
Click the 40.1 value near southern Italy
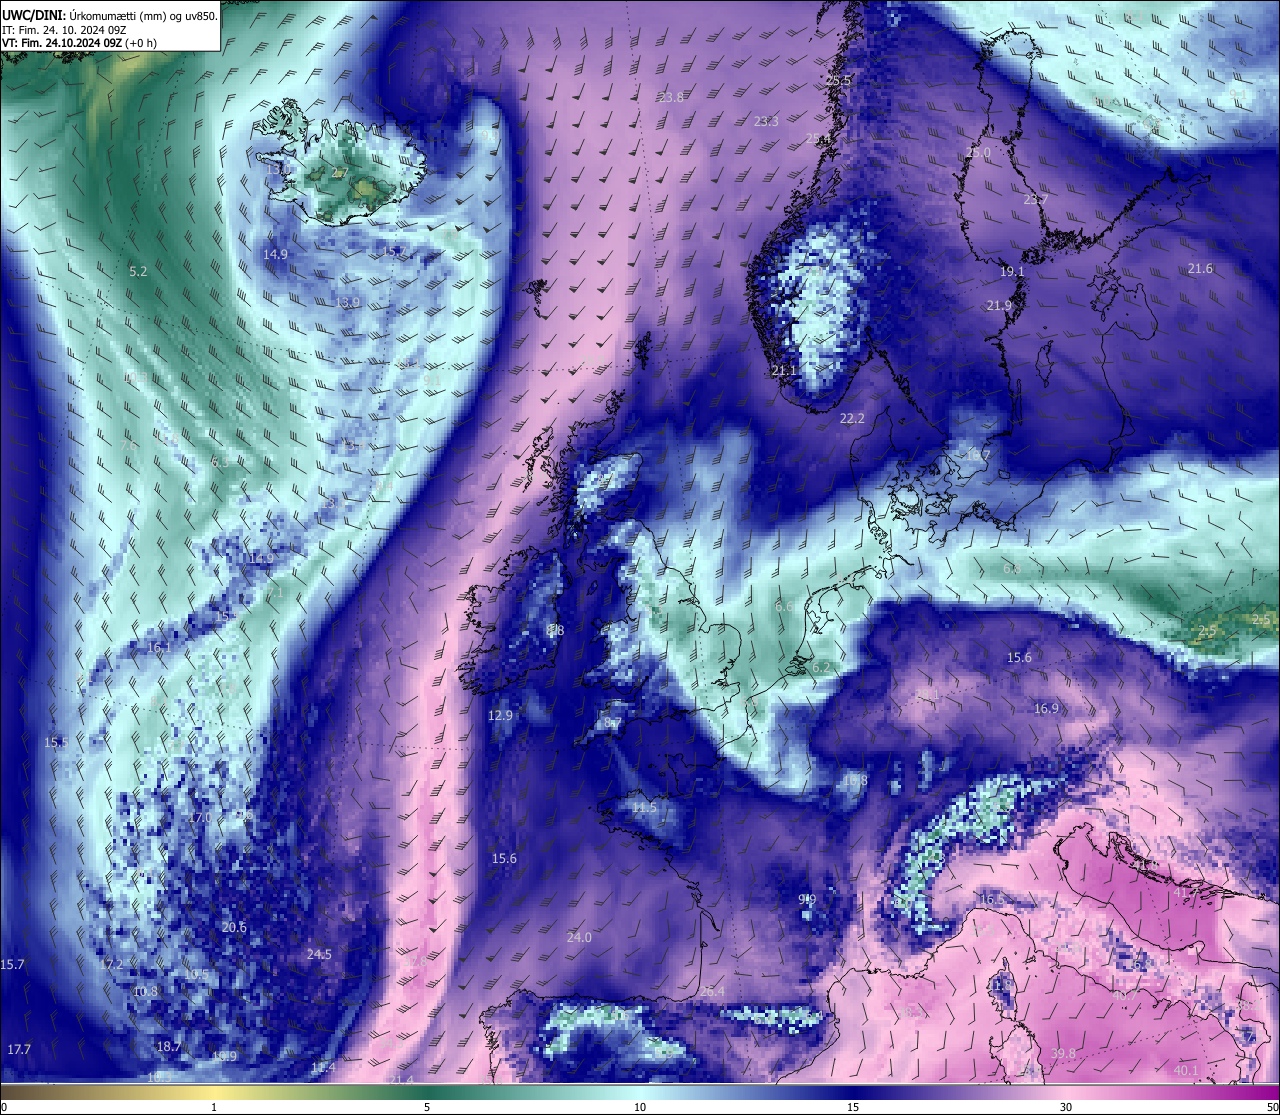[1186, 1070]
